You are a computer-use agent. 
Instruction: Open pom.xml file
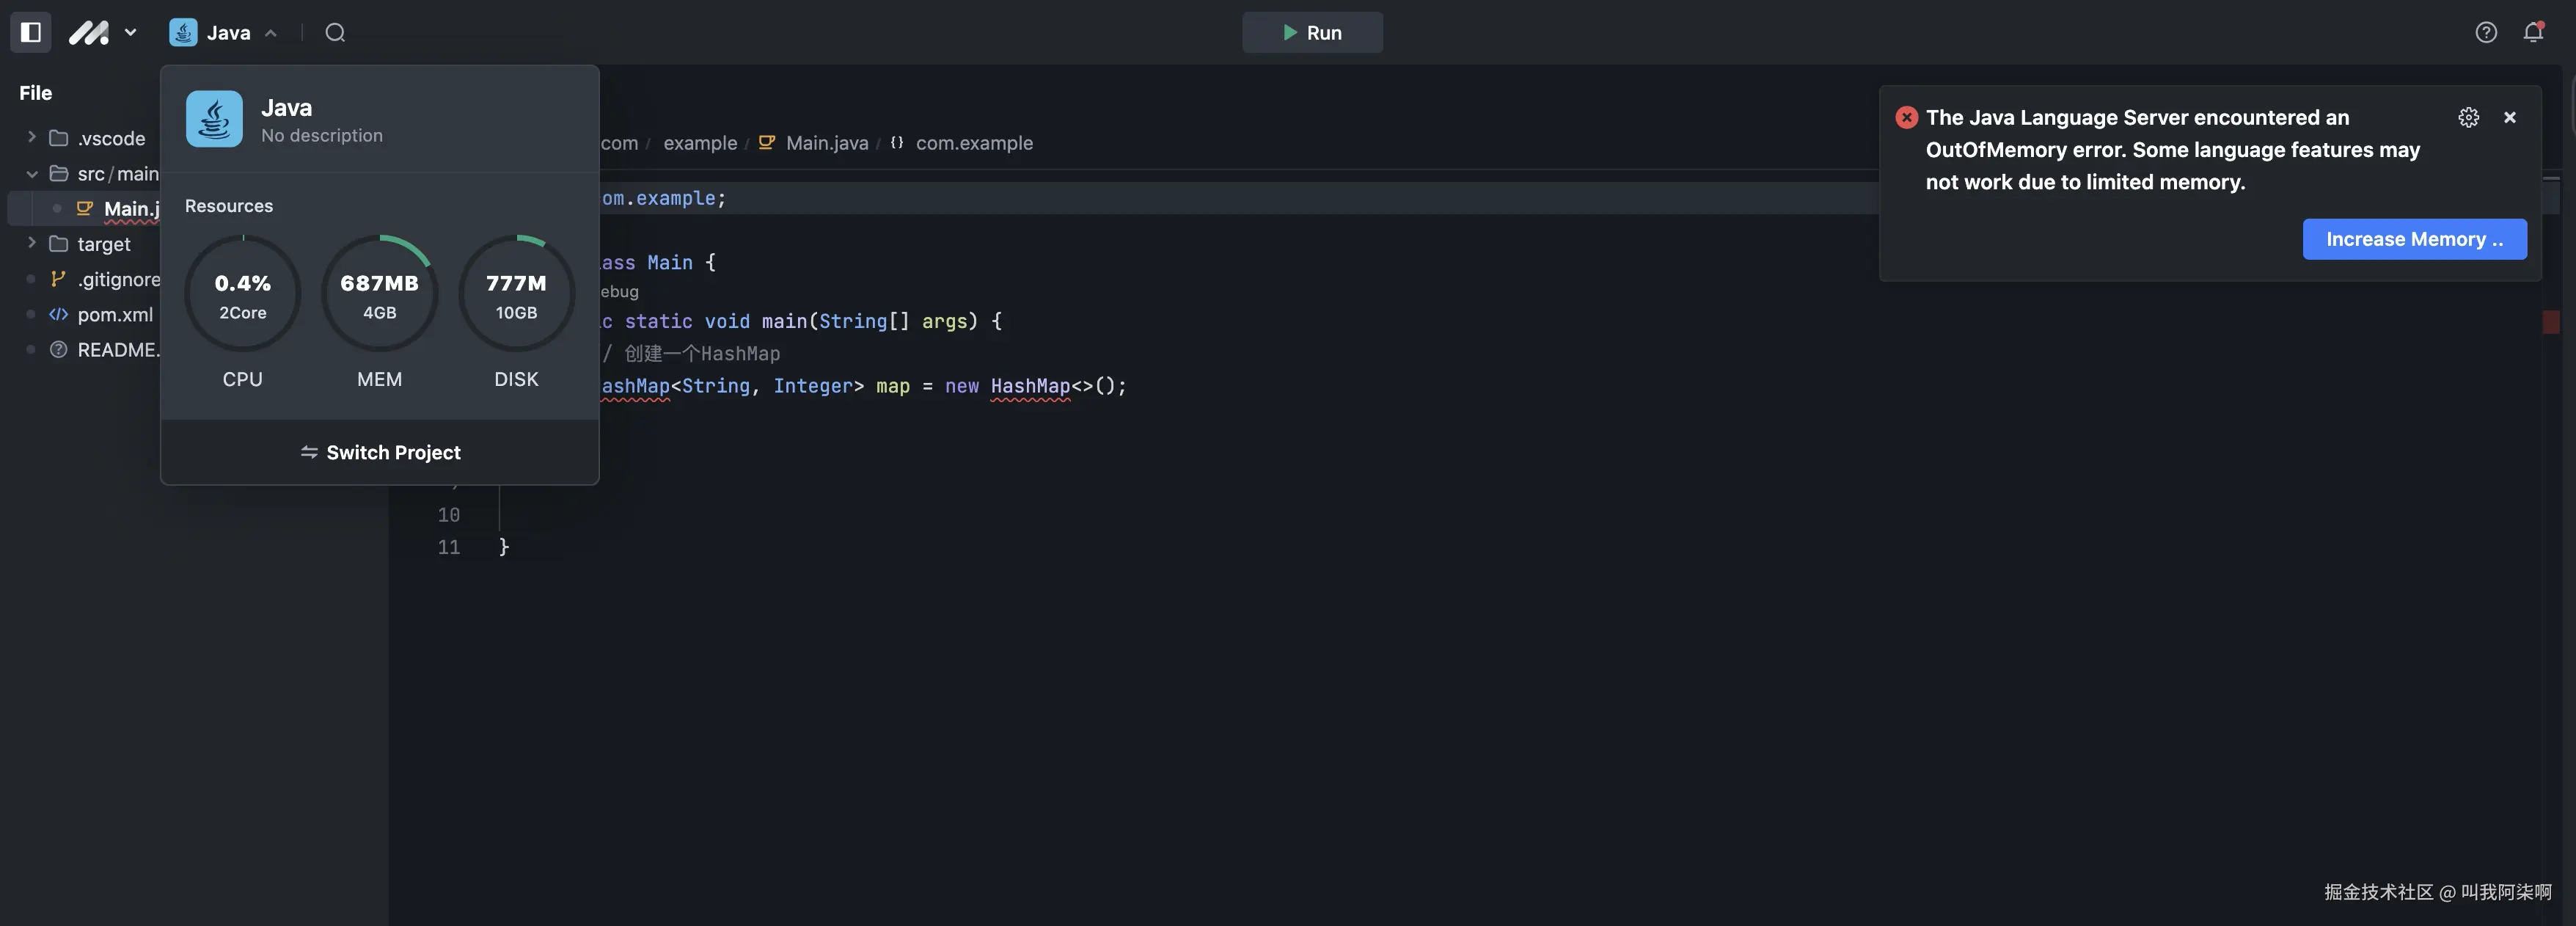tap(114, 314)
